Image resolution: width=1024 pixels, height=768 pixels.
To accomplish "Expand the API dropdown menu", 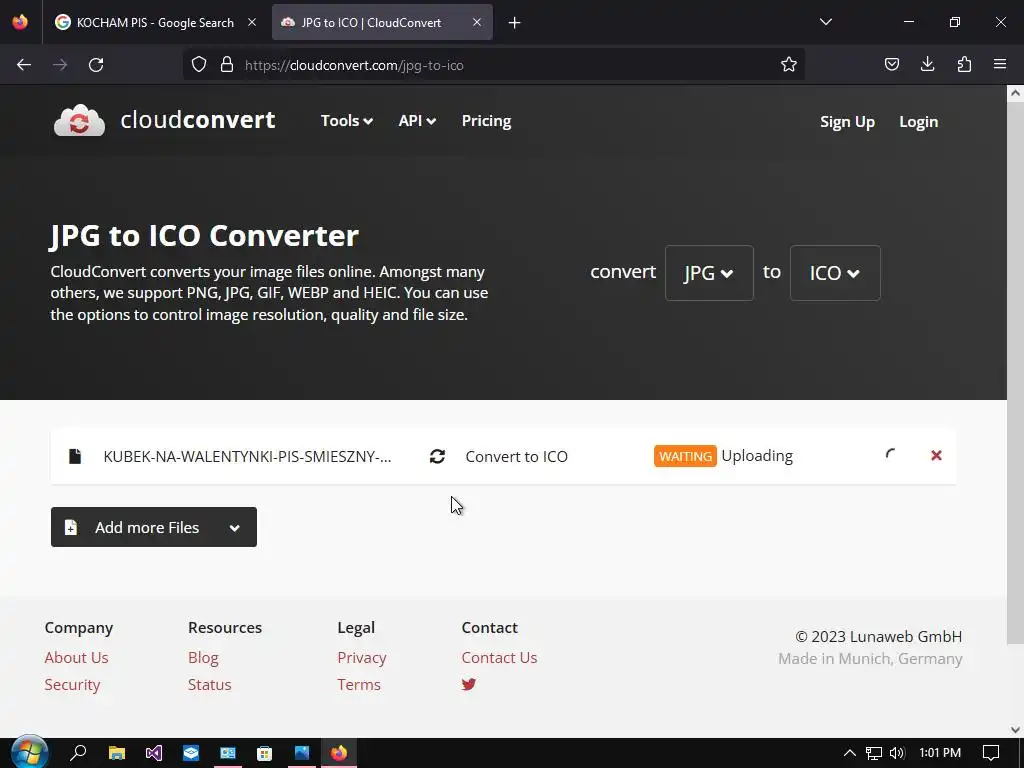I will pyautogui.click(x=417, y=121).
